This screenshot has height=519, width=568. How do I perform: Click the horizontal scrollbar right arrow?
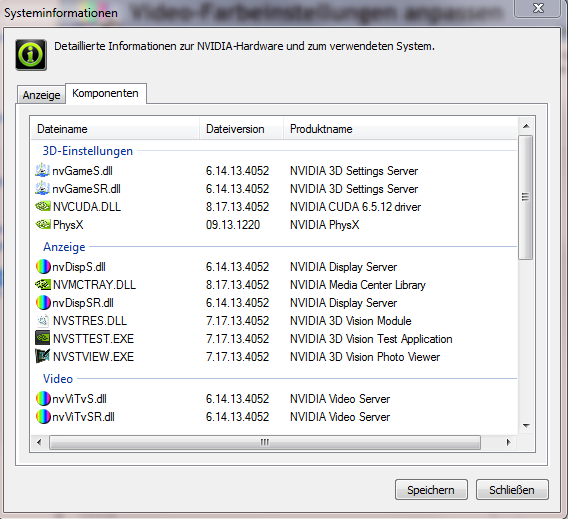[x=509, y=442]
